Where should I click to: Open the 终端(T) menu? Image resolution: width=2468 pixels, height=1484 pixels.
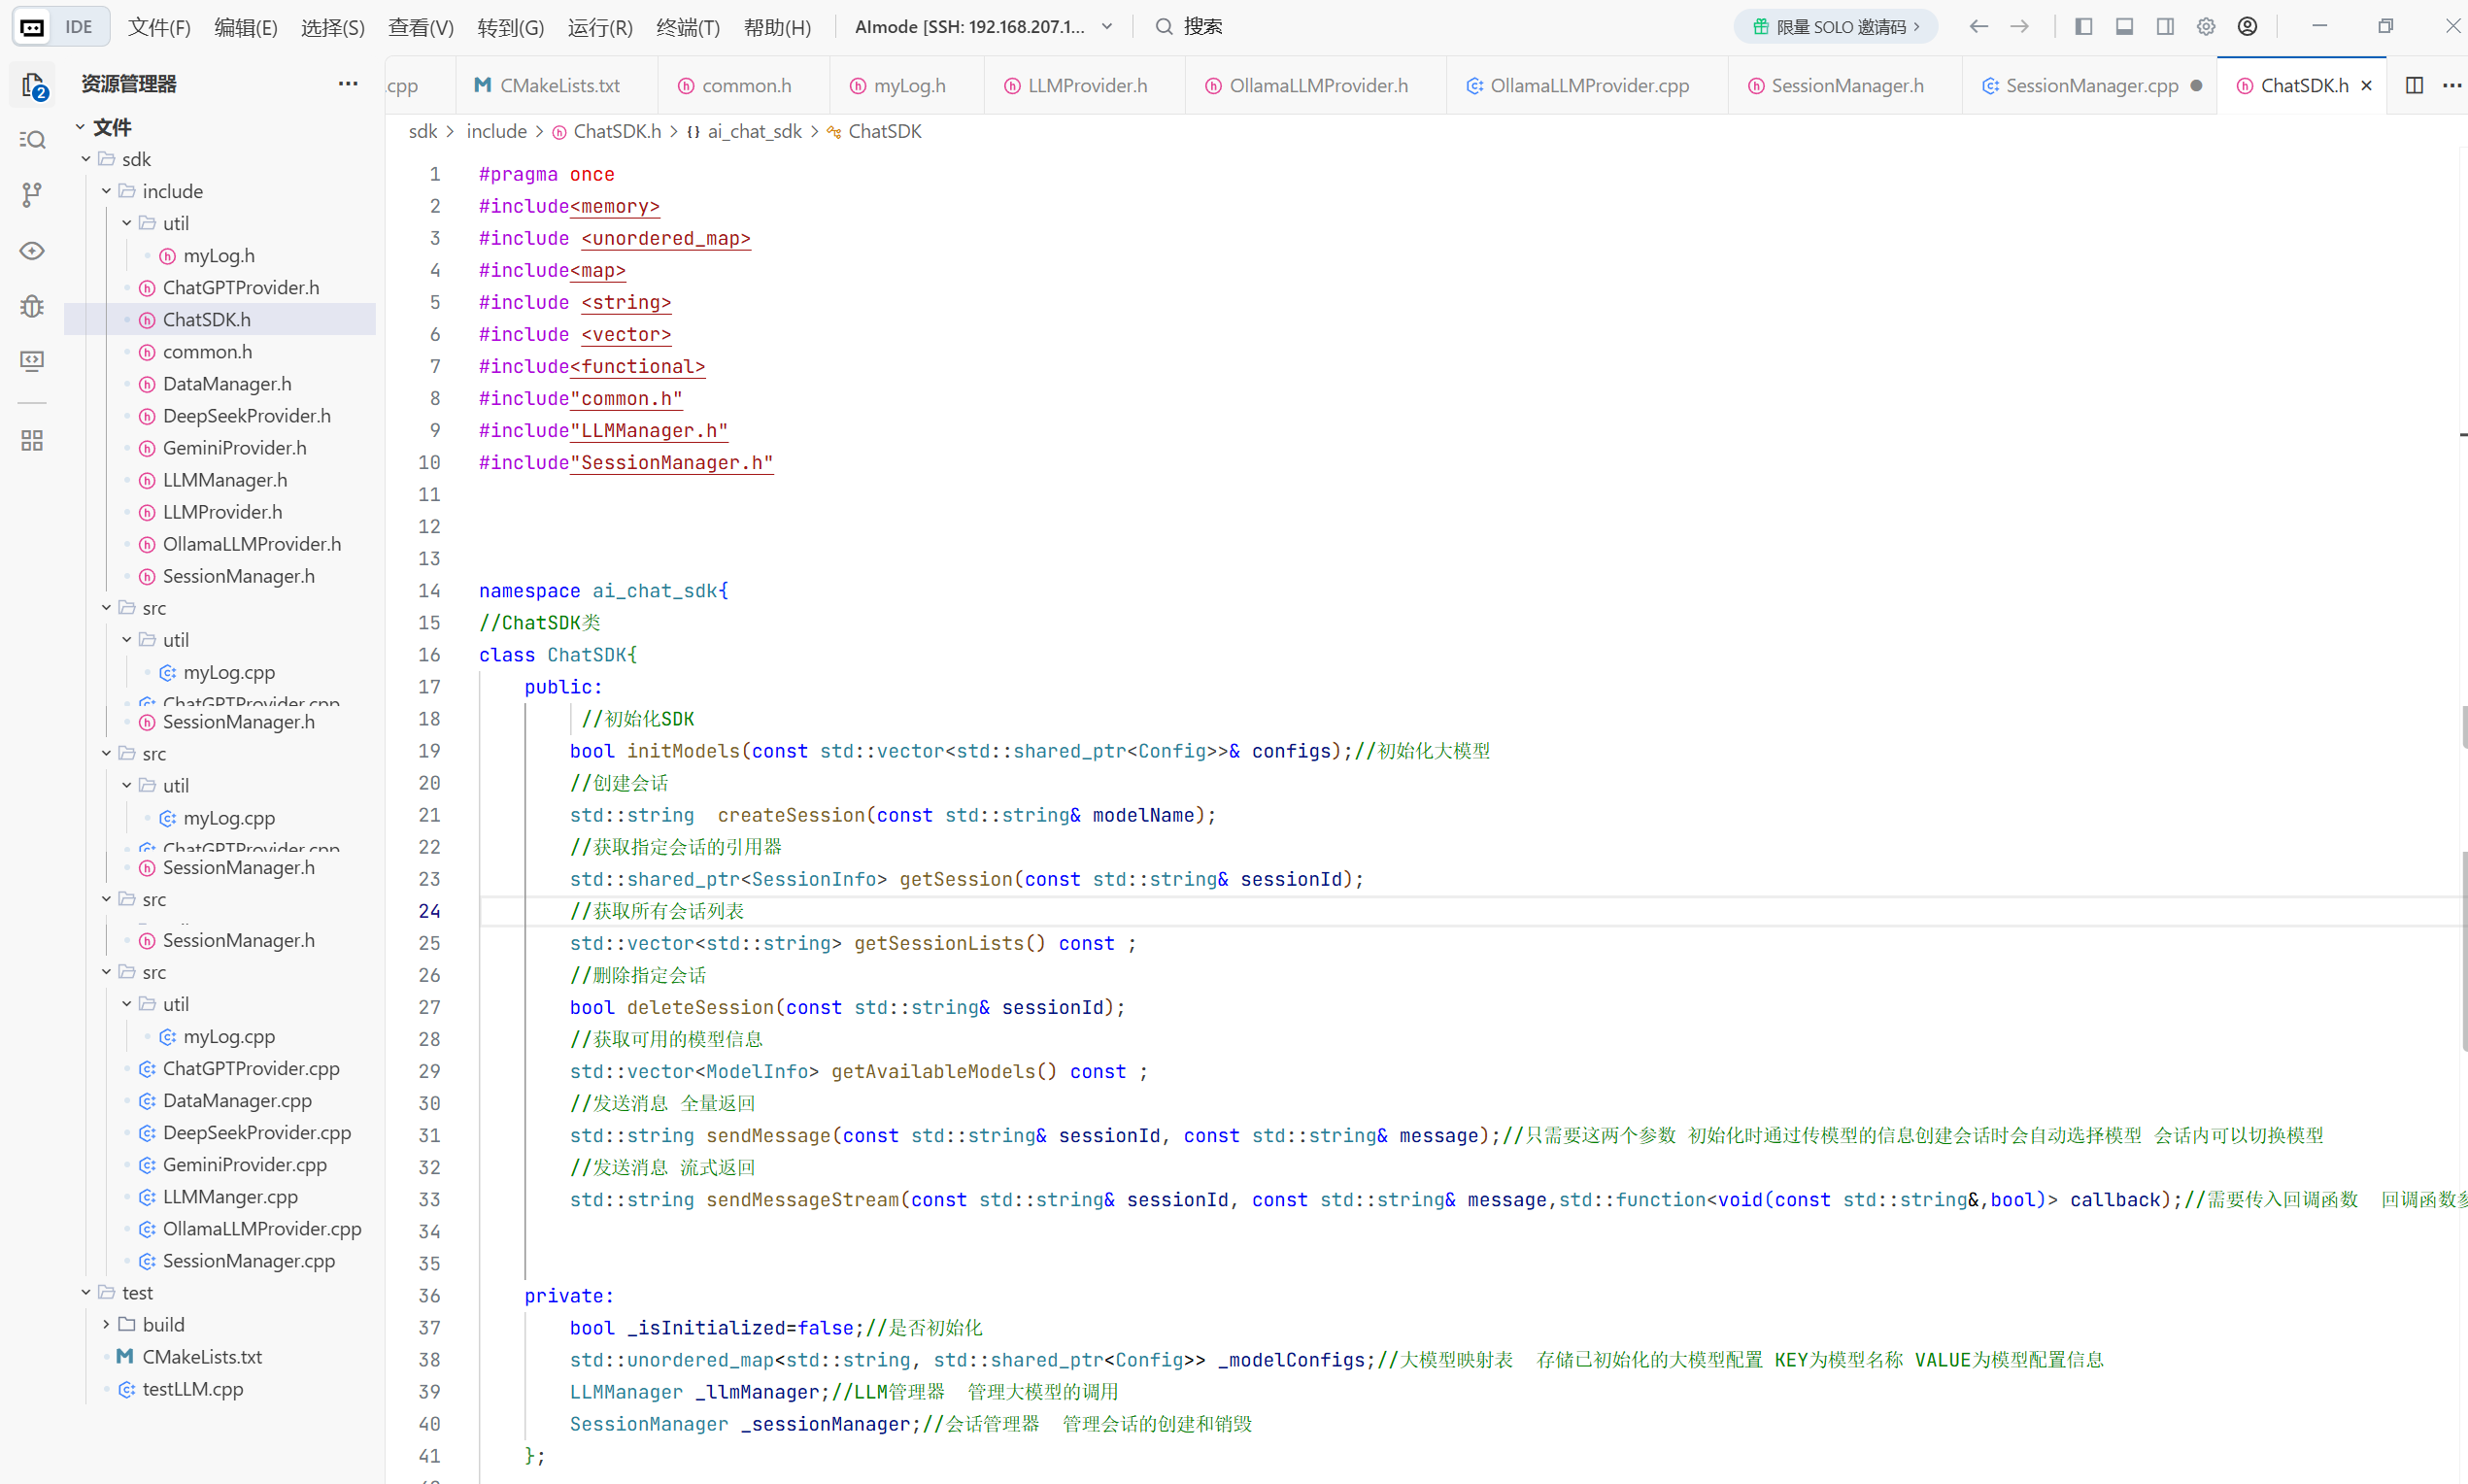(x=688, y=27)
